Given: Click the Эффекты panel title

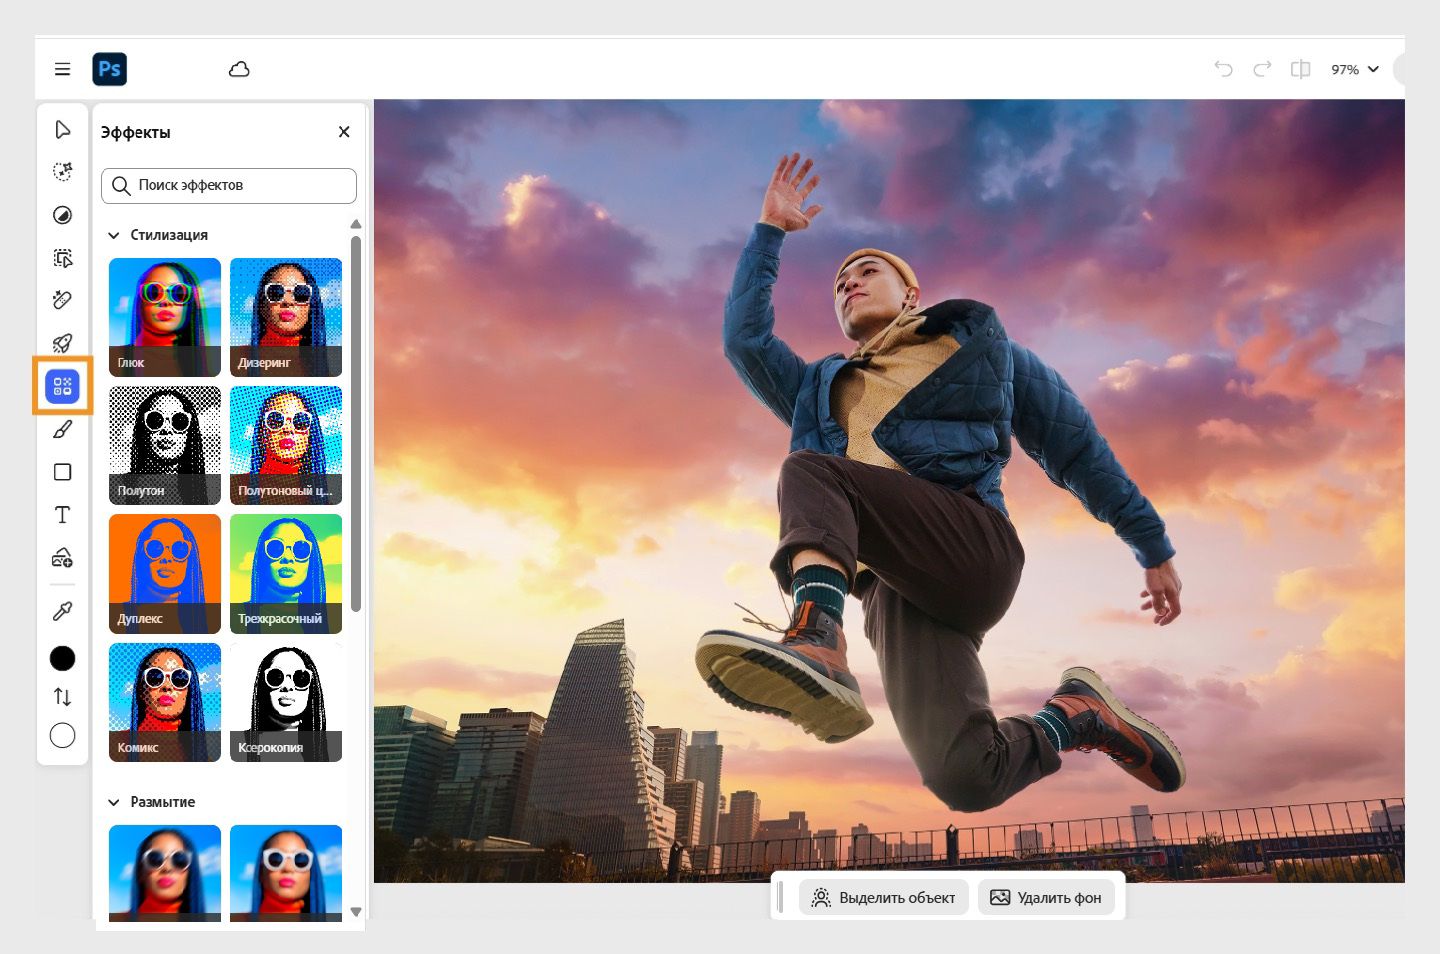Looking at the screenshot, I should [136, 133].
